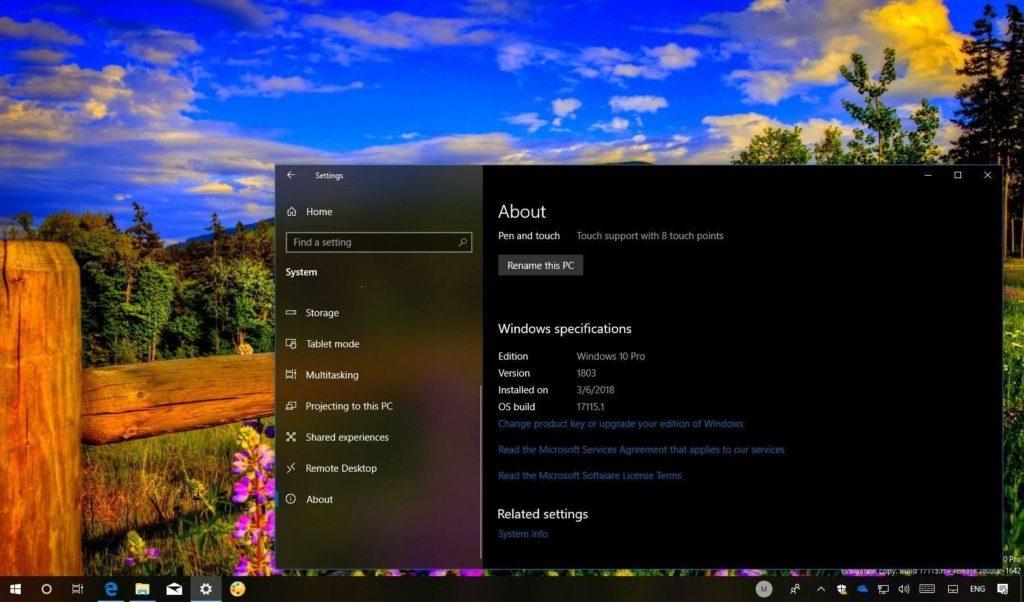Click the Rename this PC button
The width and height of the screenshot is (1024, 602).
pos(540,265)
